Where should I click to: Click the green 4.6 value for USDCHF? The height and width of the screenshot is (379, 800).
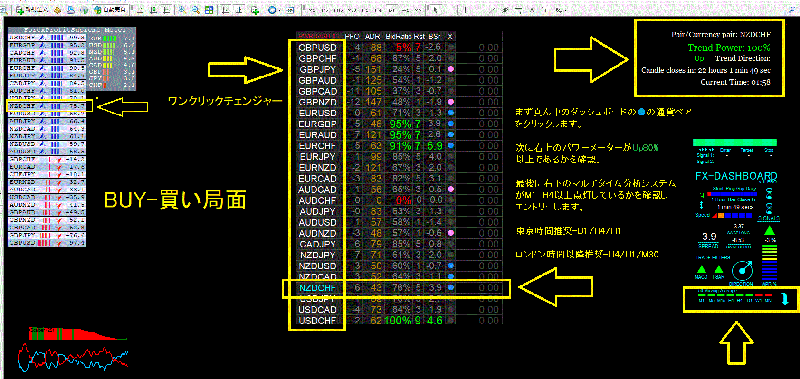(x=434, y=321)
